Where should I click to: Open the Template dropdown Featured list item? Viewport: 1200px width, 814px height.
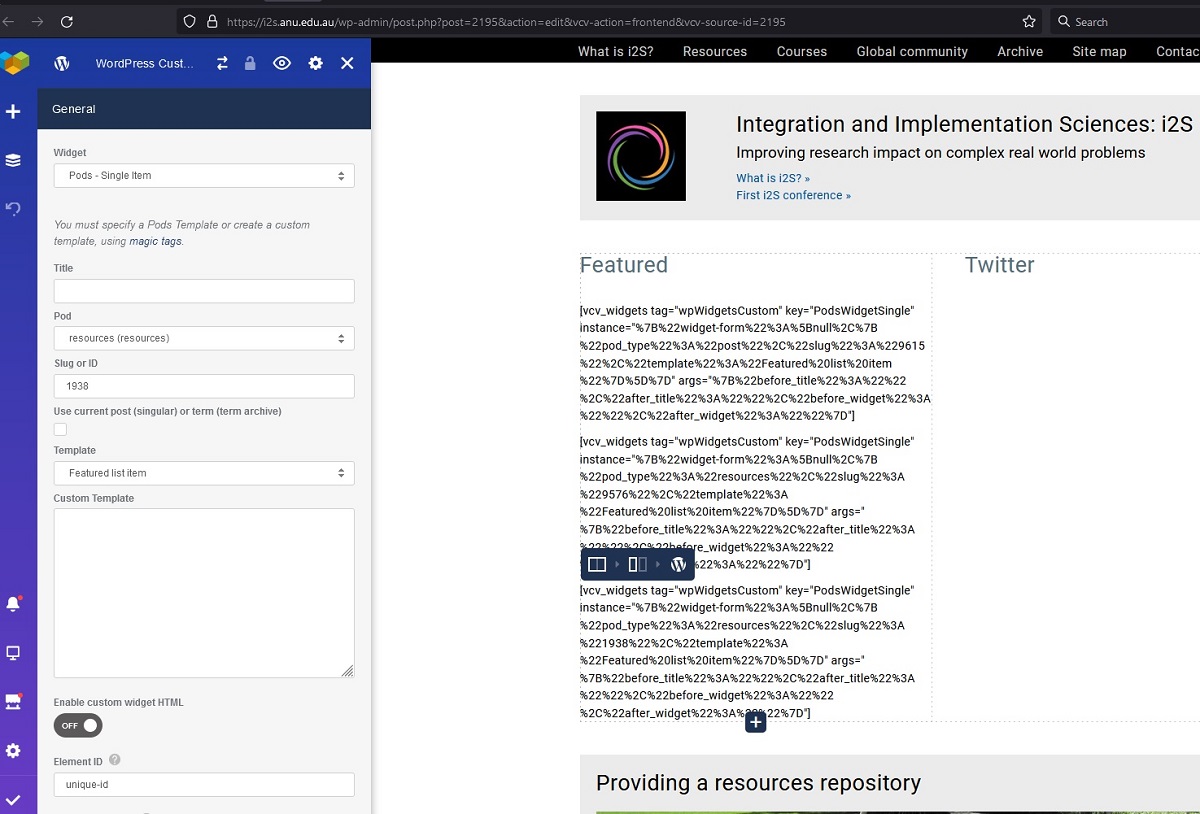(x=204, y=474)
